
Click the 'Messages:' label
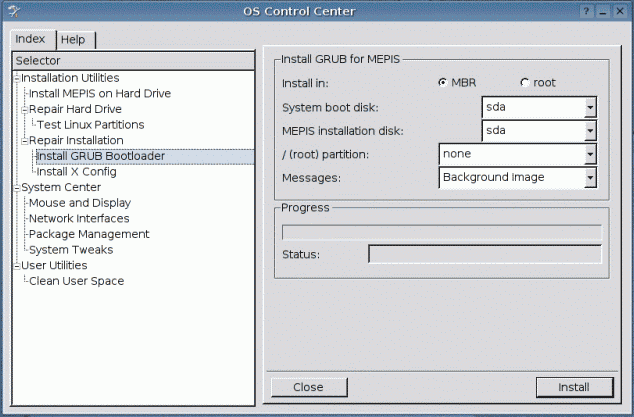[311, 178]
